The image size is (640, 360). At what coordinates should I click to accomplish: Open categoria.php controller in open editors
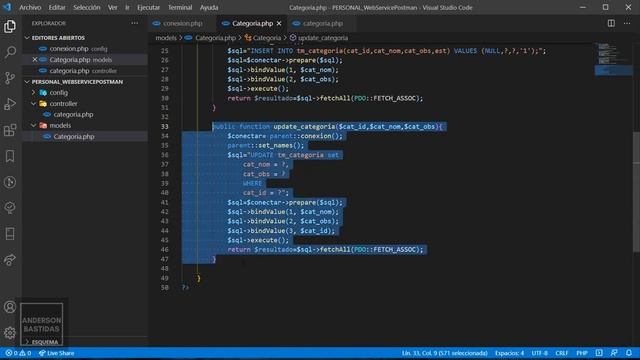coord(84,71)
